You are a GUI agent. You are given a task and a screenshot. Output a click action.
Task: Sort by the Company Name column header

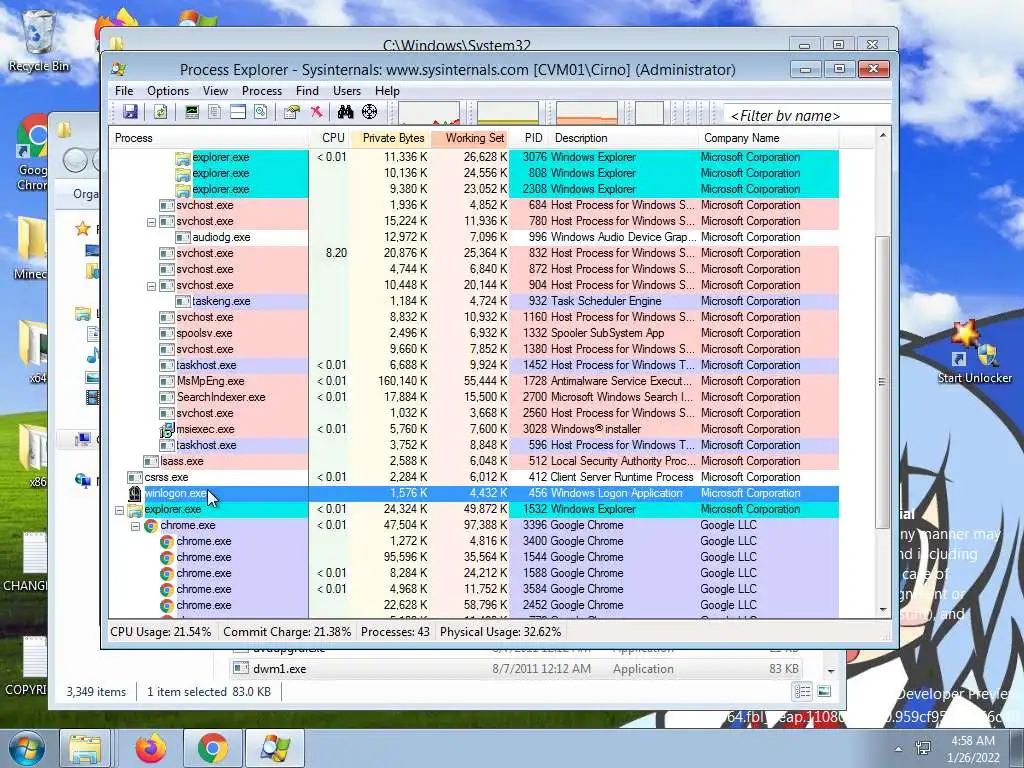768,138
